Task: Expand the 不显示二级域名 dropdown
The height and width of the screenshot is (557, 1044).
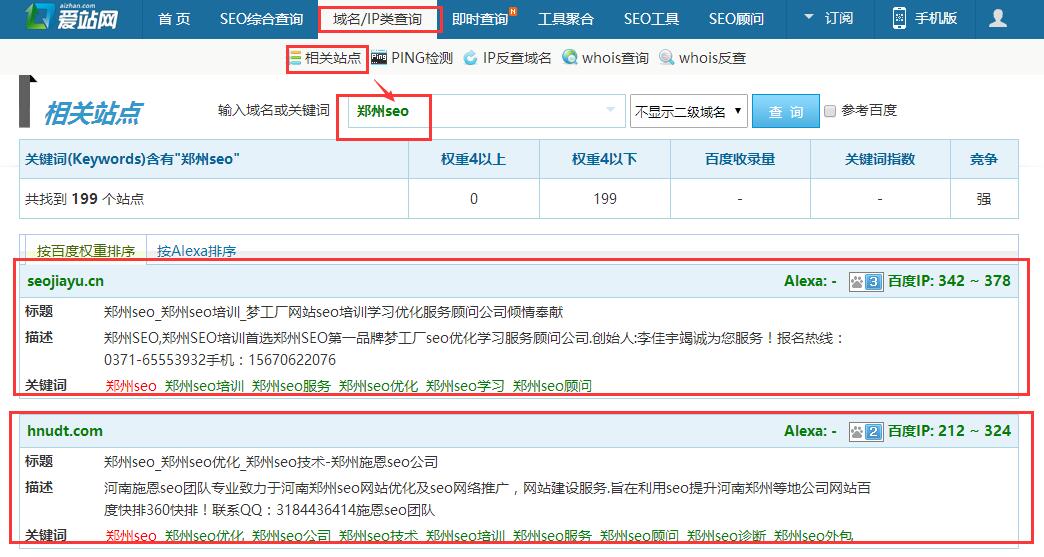Action: click(689, 112)
